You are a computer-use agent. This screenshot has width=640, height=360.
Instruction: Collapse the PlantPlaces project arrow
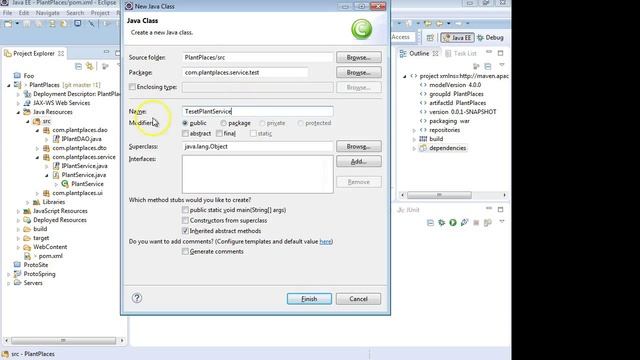click(9, 85)
